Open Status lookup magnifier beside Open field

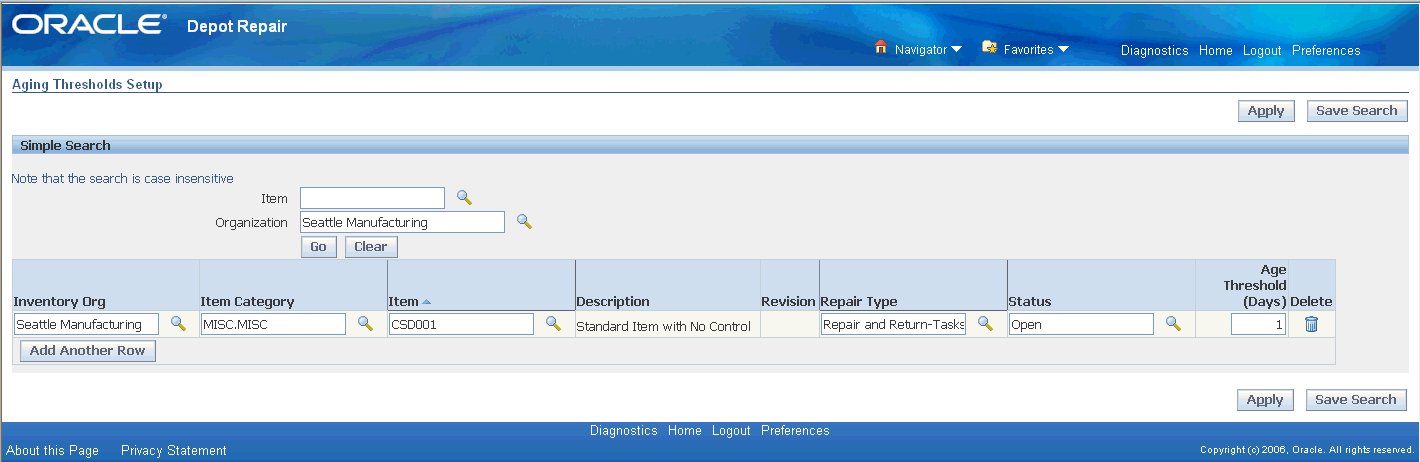point(1173,323)
